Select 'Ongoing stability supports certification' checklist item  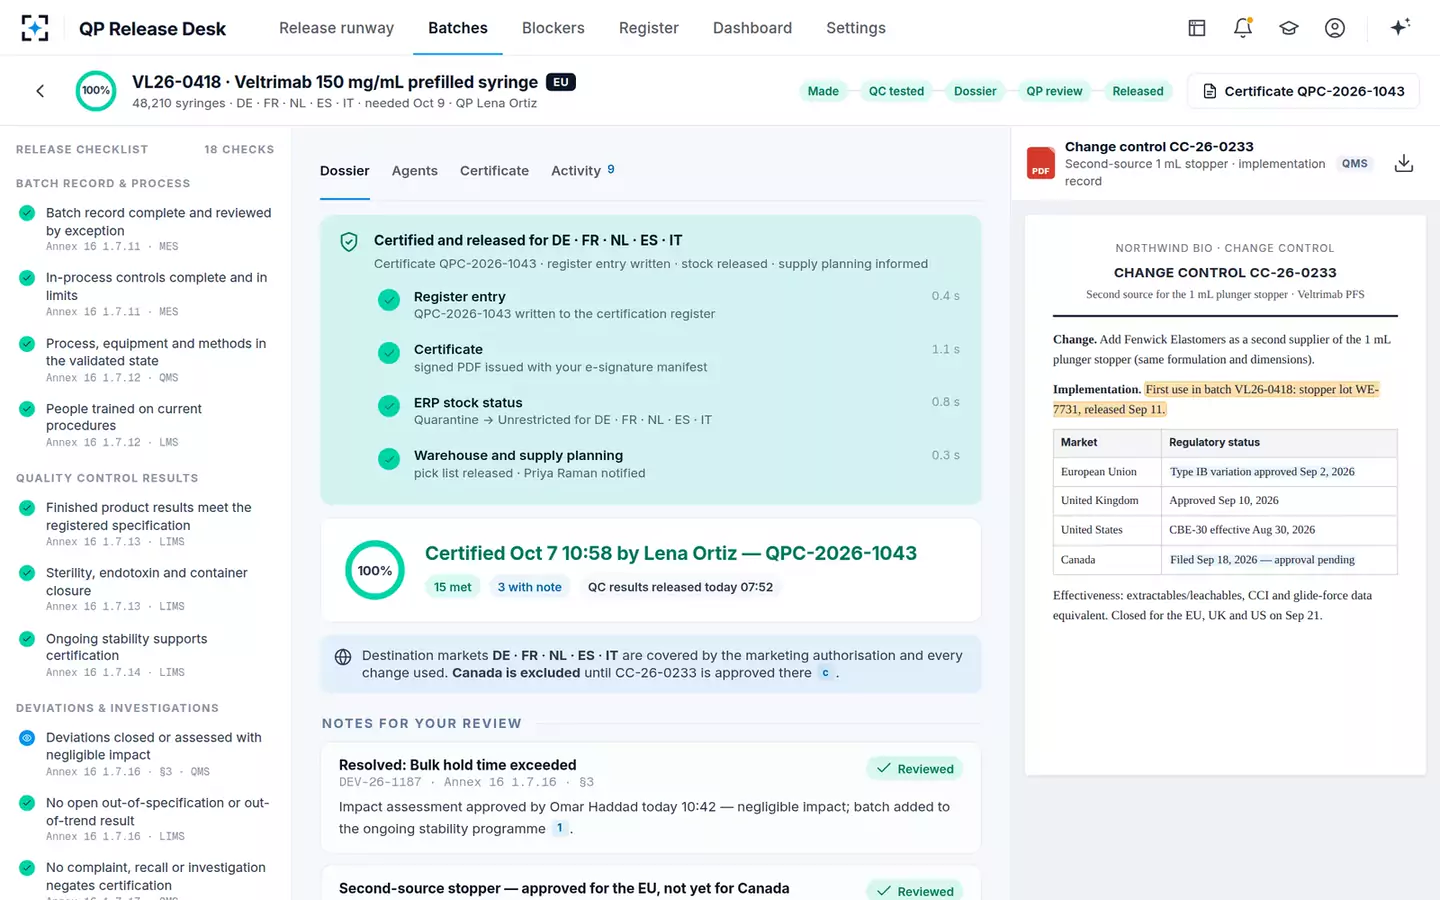pyautogui.click(x=146, y=654)
